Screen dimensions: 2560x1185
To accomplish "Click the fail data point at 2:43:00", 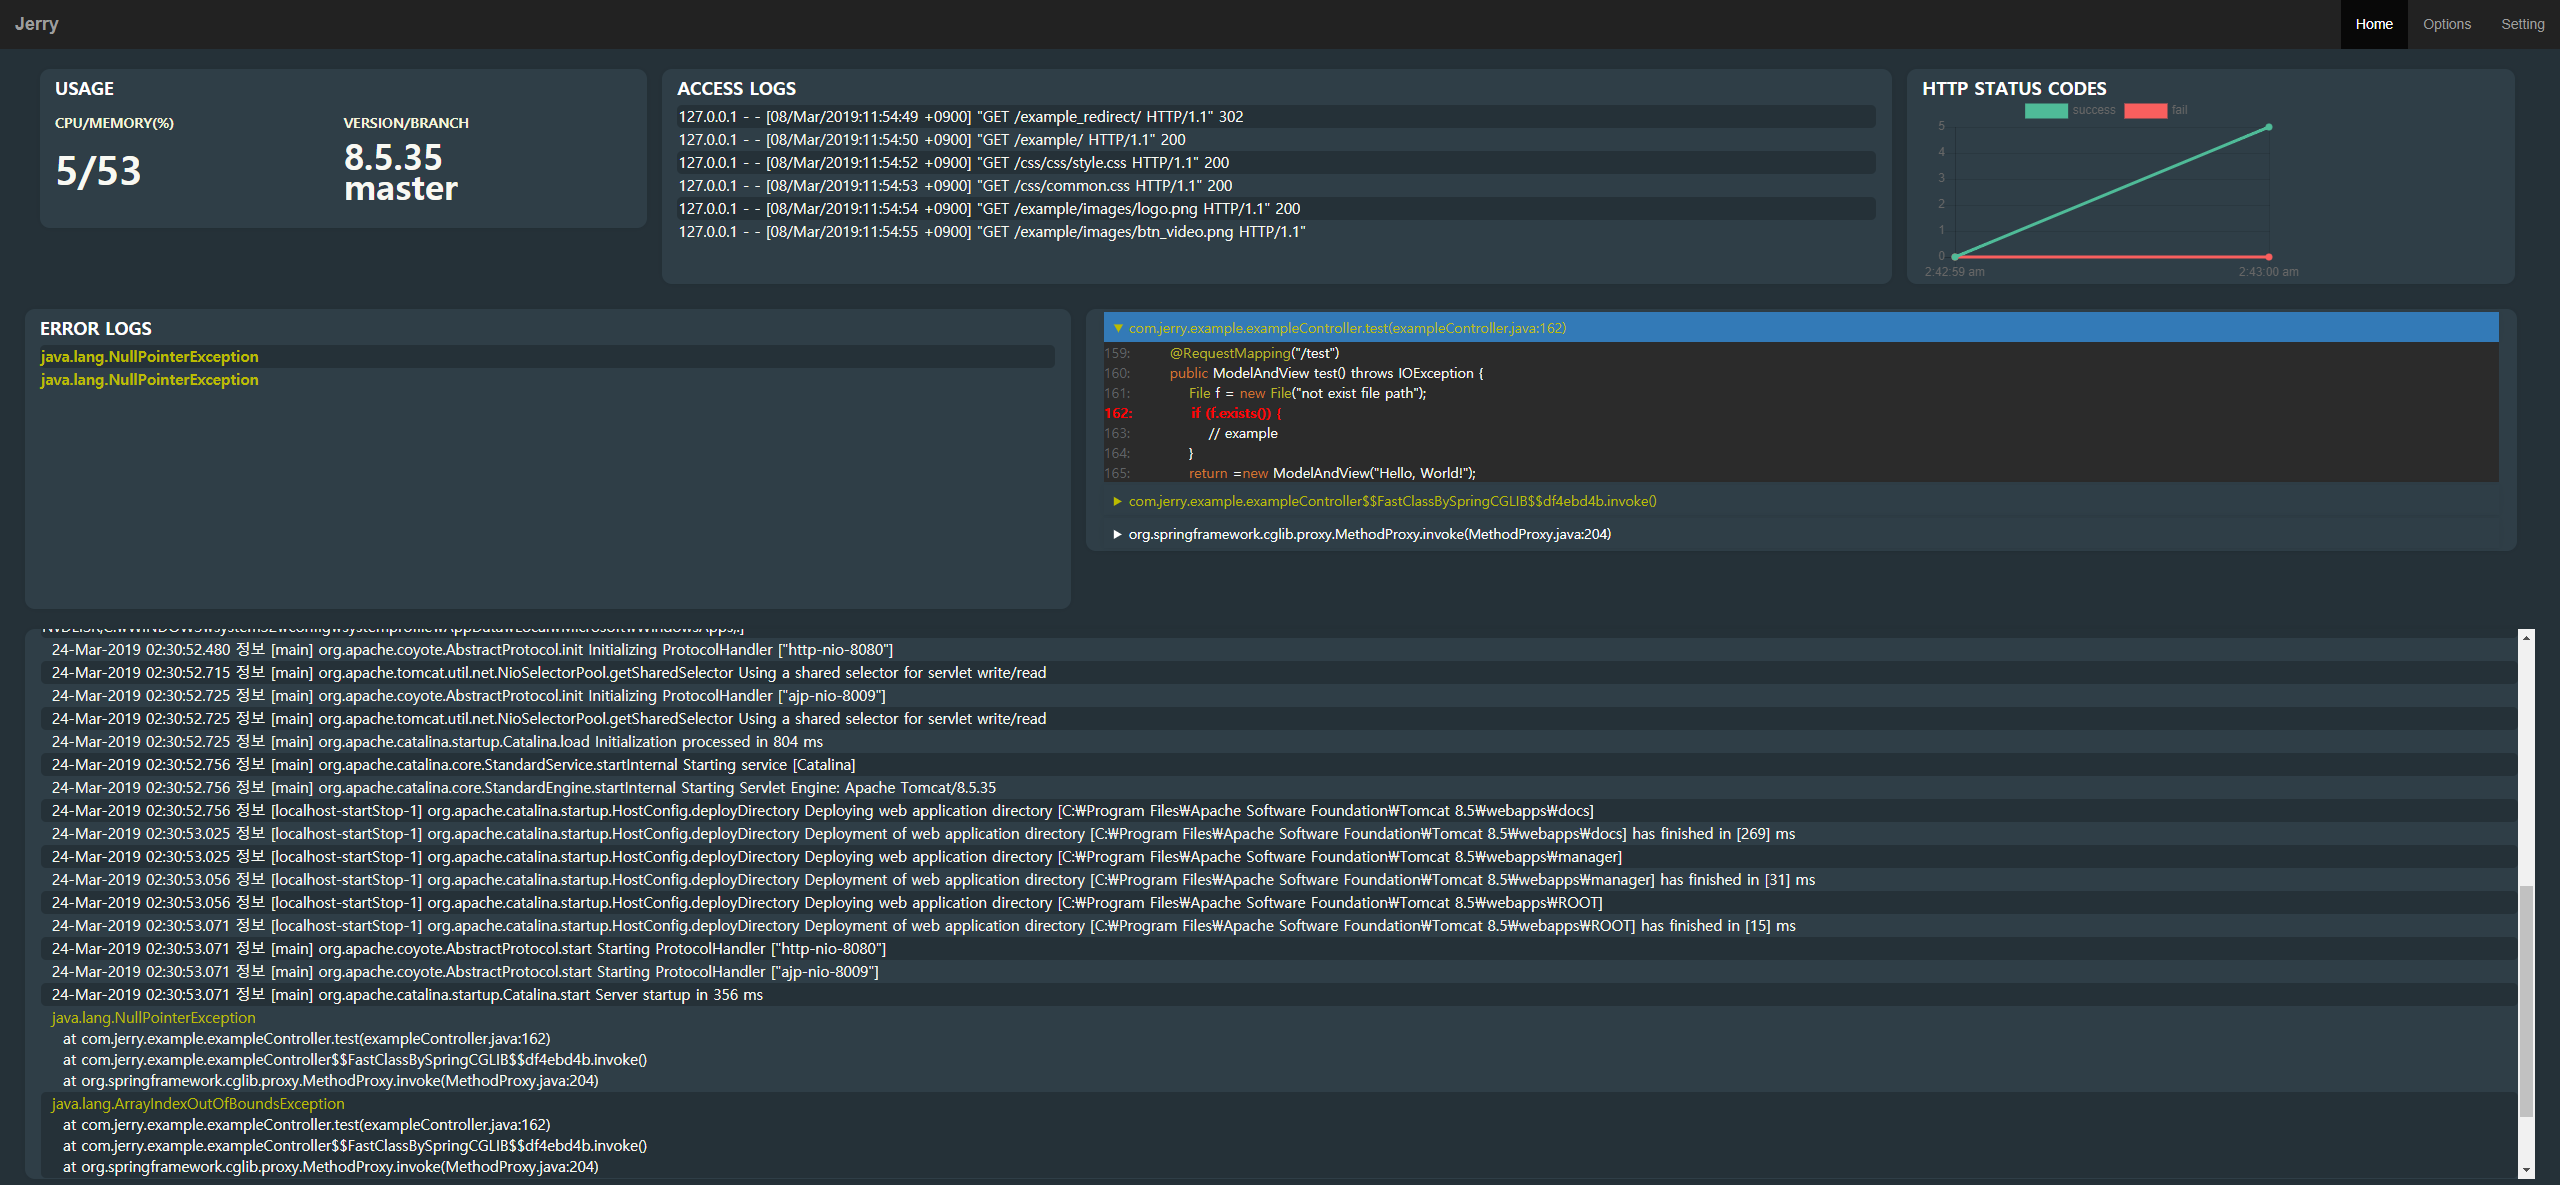I will [2268, 257].
